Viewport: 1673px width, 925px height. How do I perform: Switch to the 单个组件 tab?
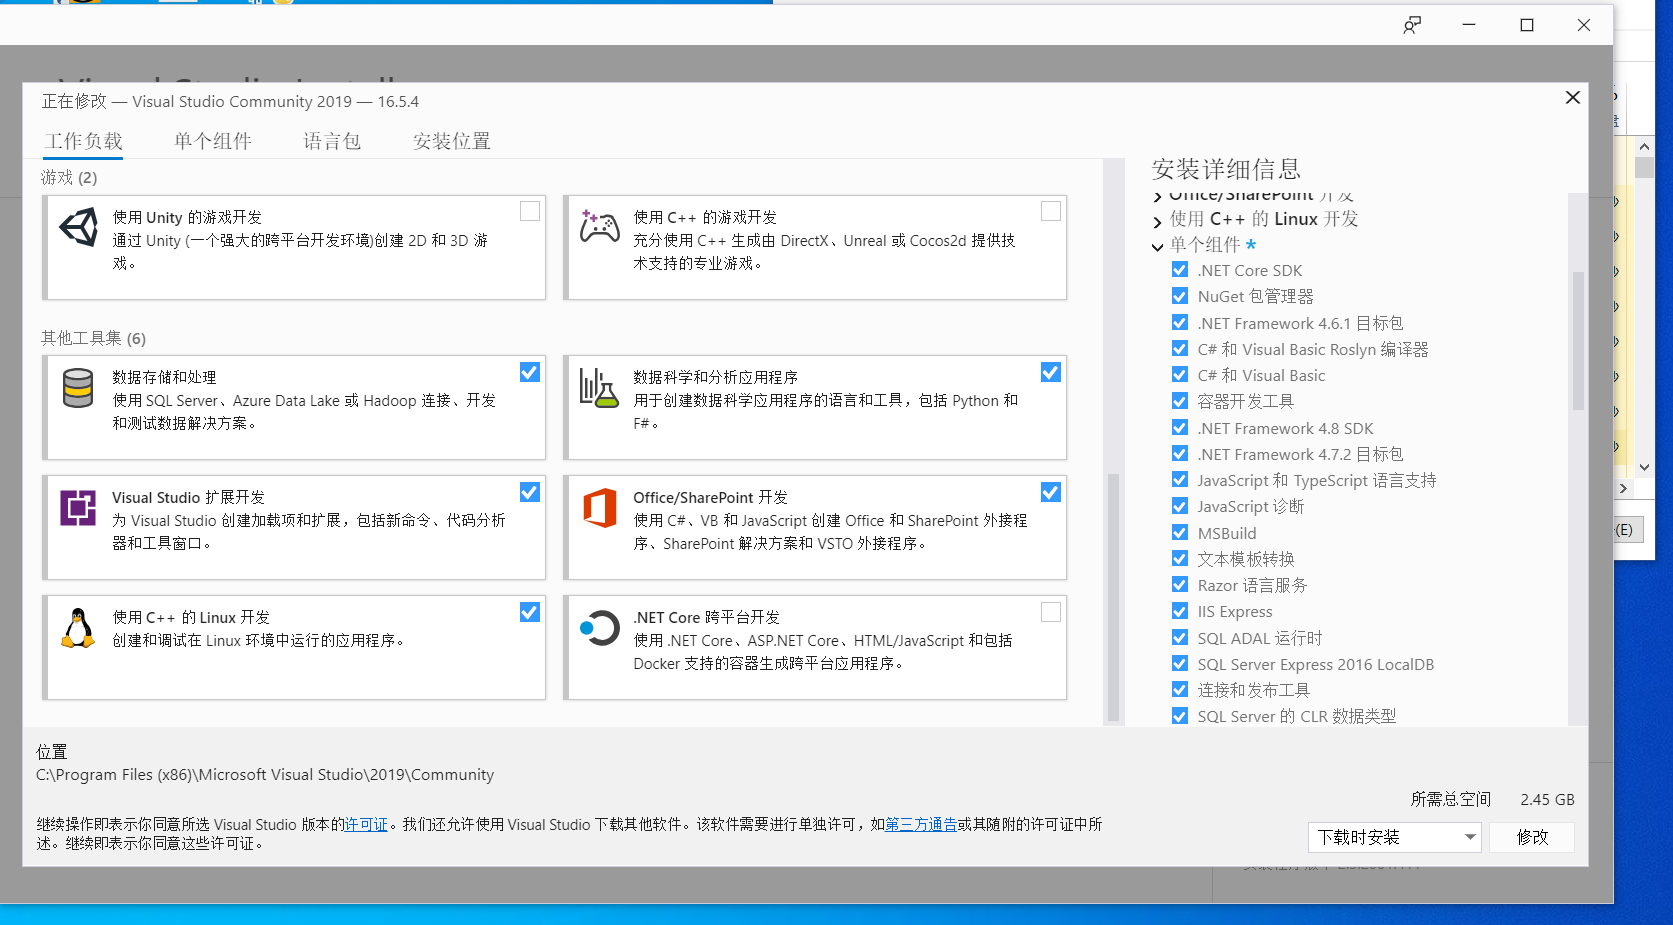213,141
